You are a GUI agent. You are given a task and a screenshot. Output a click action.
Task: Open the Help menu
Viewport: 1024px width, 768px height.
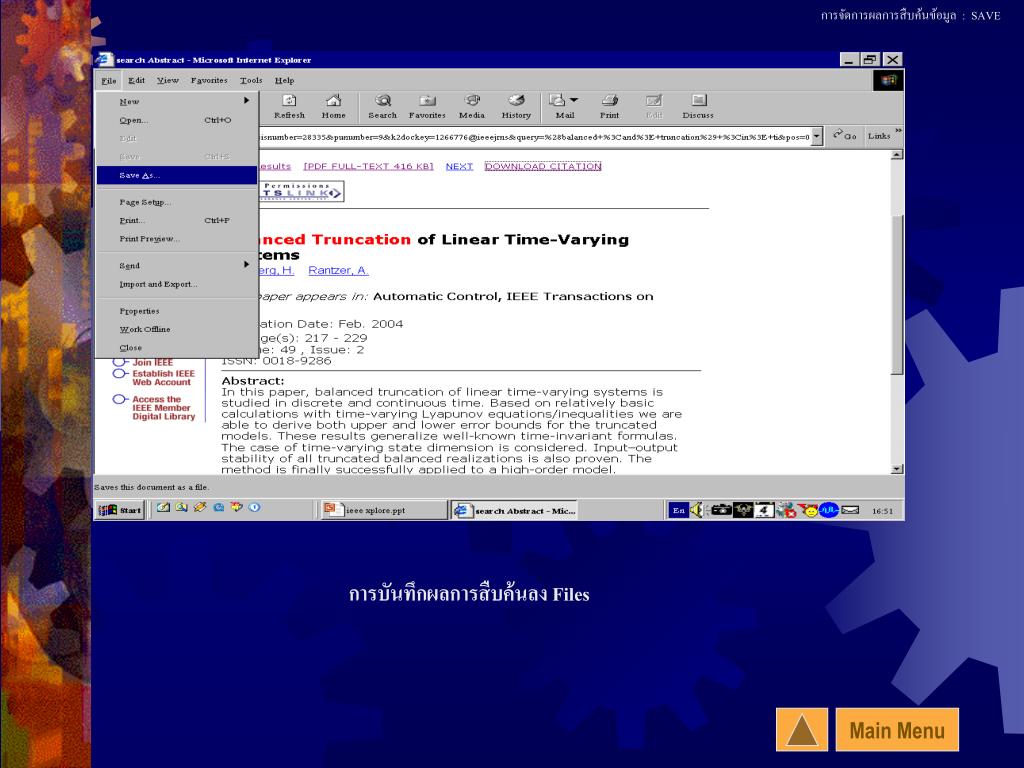284,80
